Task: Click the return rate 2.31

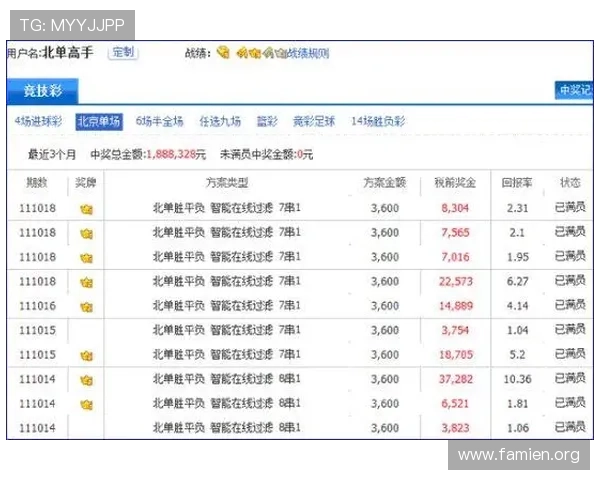Action: tap(517, 208)
